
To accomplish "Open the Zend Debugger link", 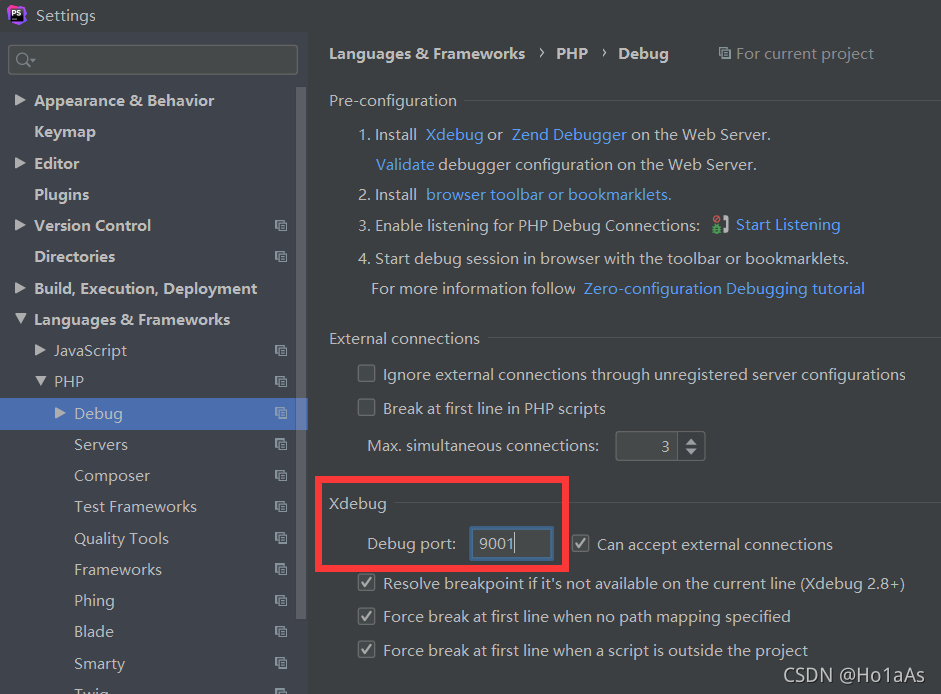I will pos(569,134).
